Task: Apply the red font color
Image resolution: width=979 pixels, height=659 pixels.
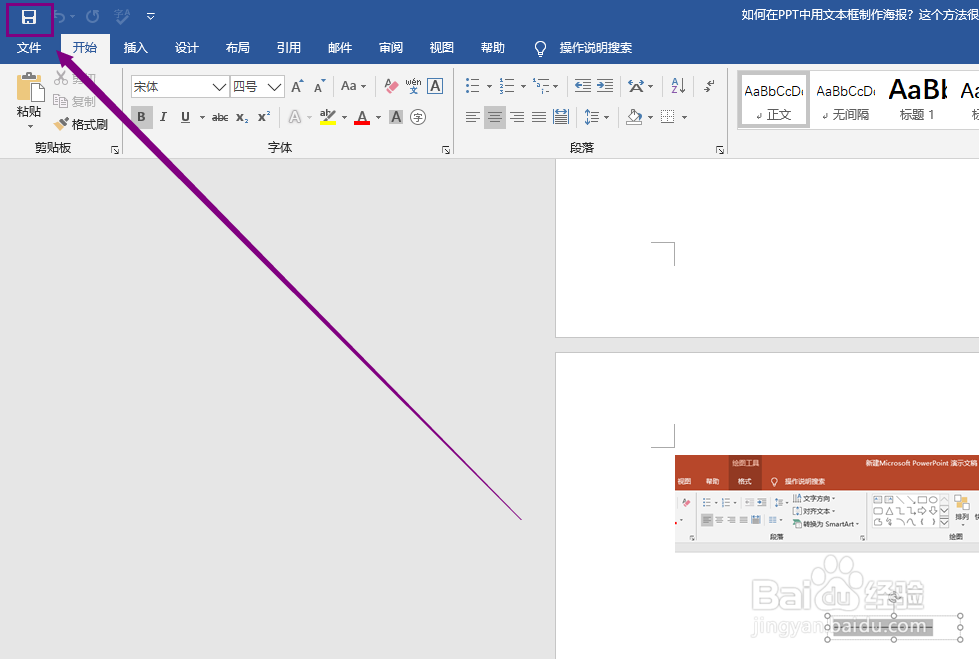Action: pos(362,117)
